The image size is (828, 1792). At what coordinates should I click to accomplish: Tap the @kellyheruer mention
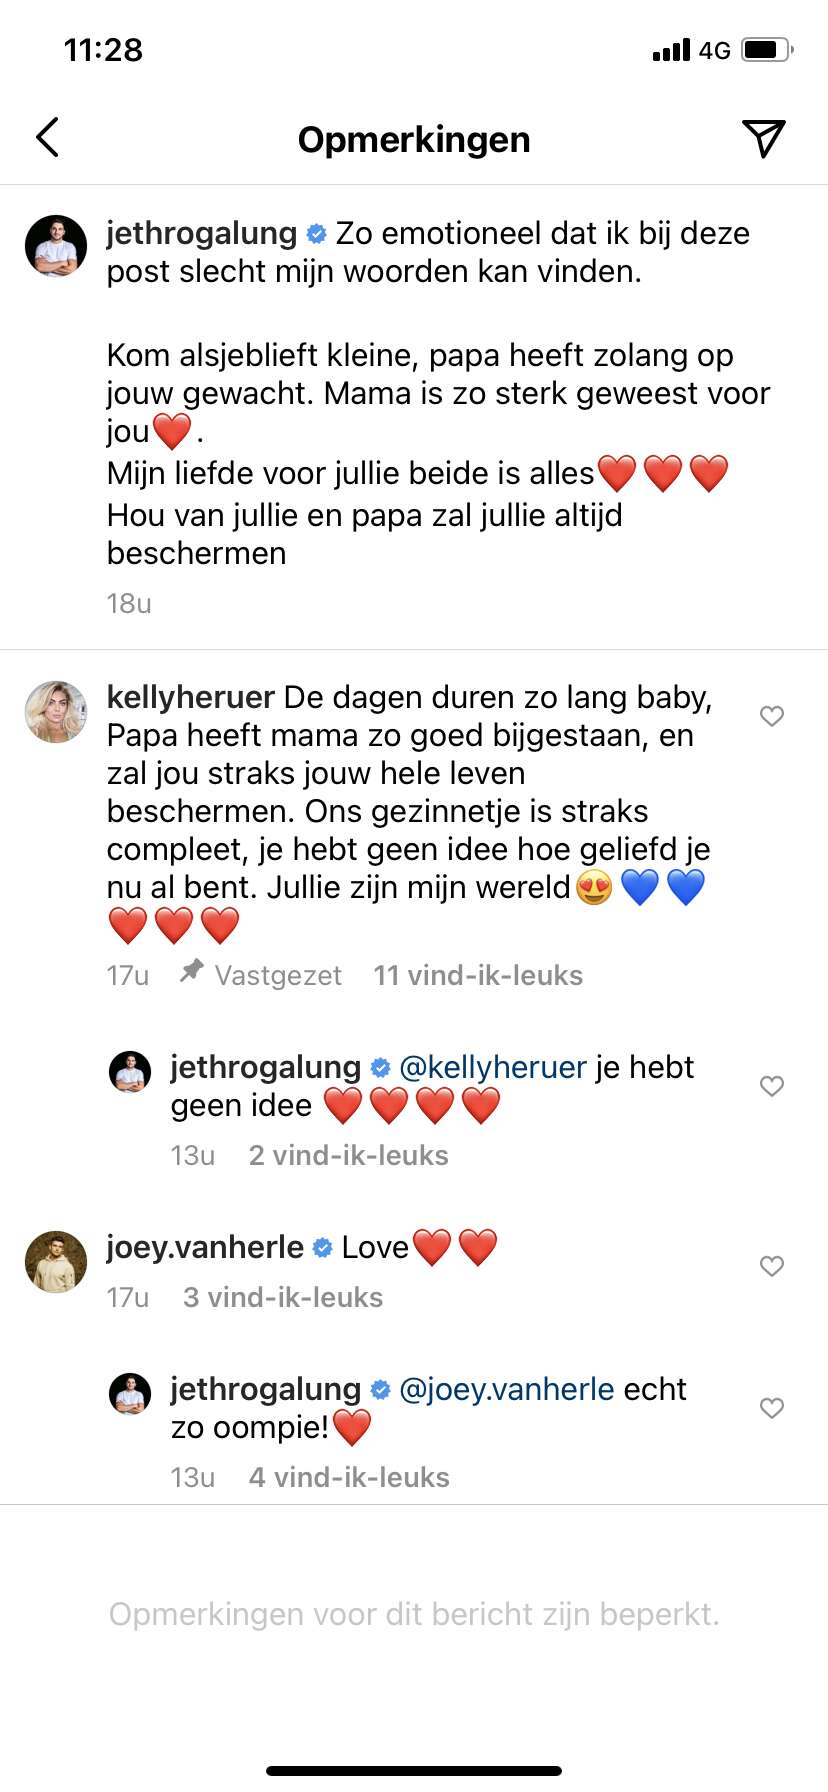click(492, 1067)
